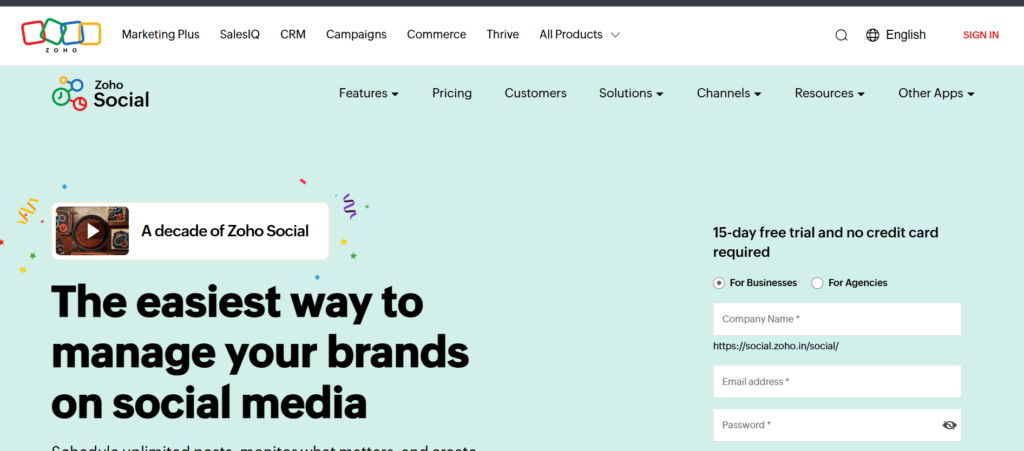Play the decade of Zoho Social video
The width and height of the screenshot is (1024, 451).
[x=92, y=231]
